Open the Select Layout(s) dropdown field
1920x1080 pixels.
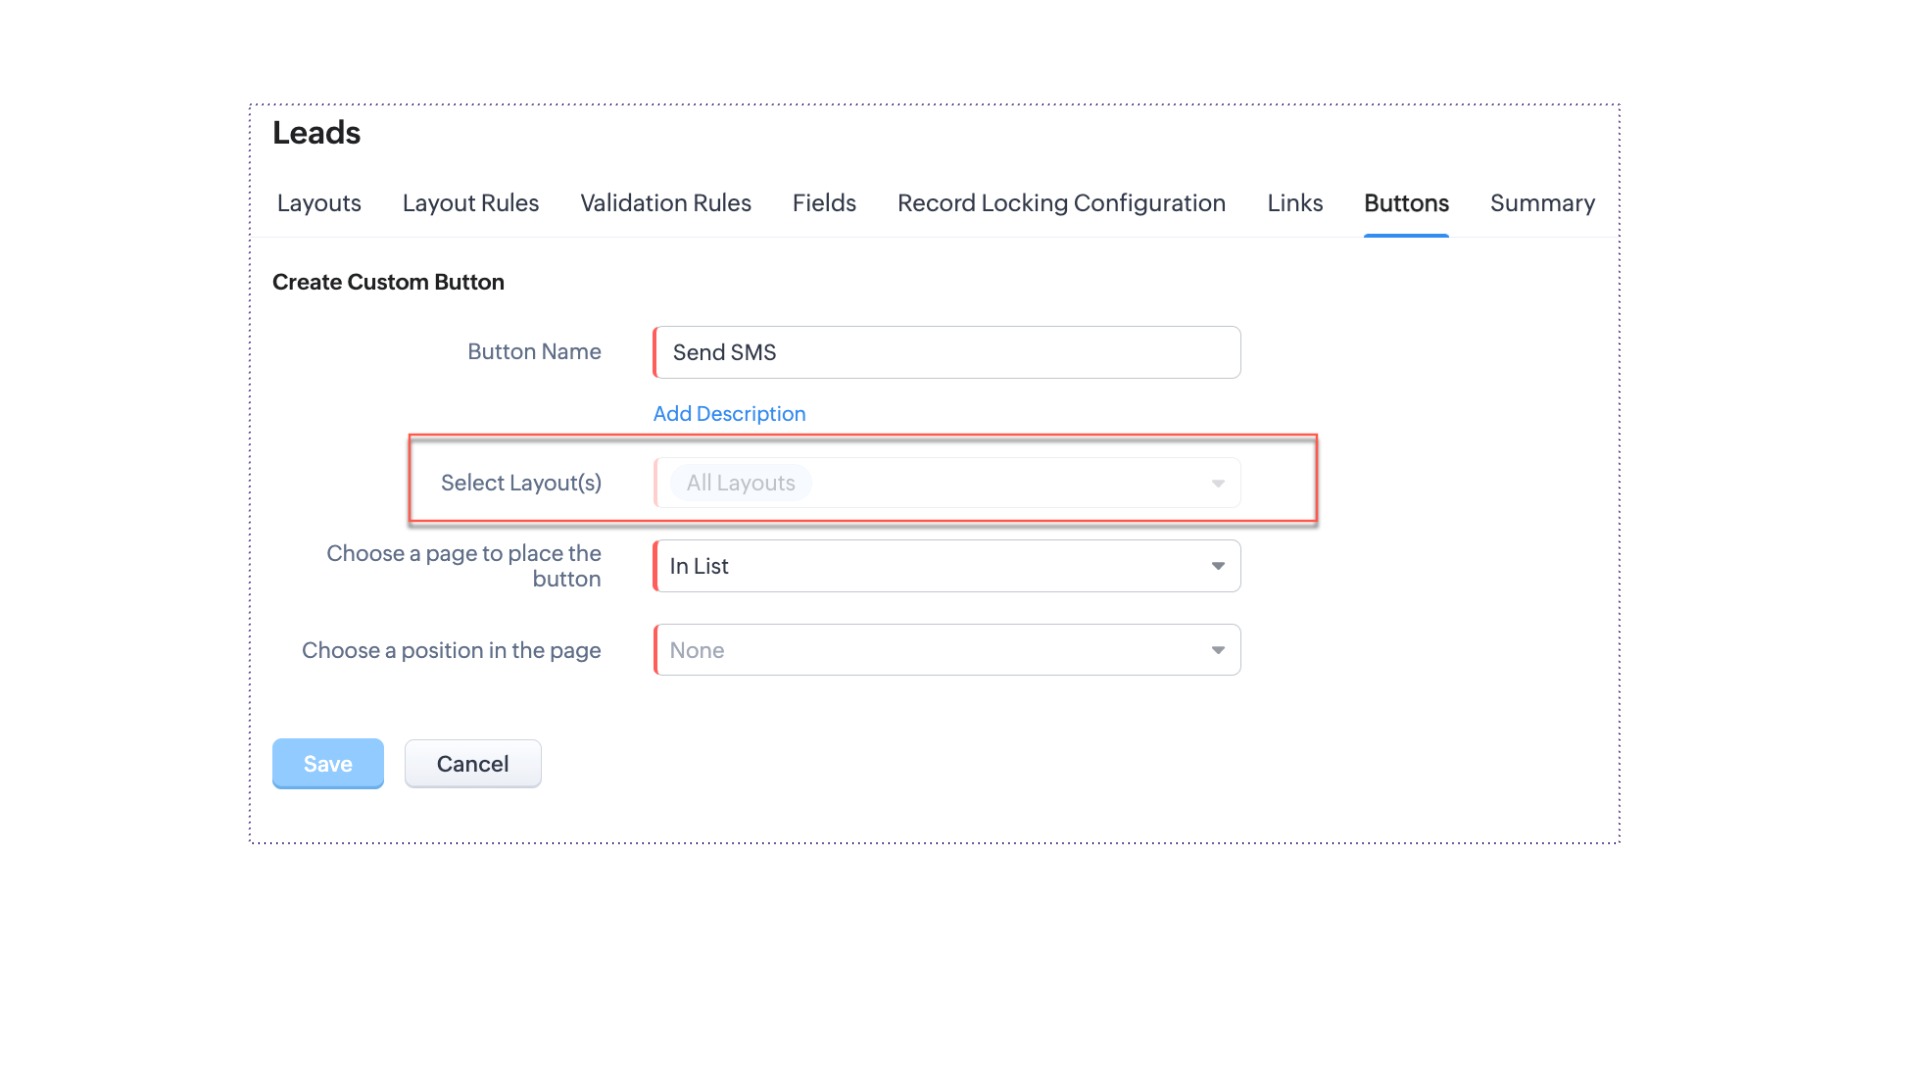[1000, 483]
